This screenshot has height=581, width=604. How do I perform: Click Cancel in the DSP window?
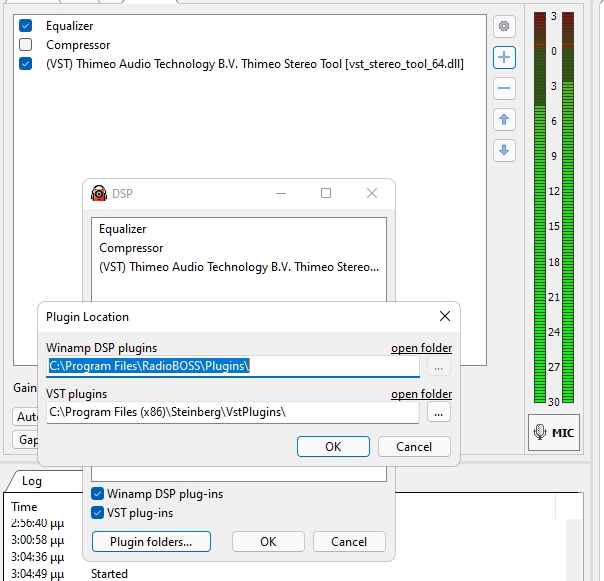tap(349, 541)
